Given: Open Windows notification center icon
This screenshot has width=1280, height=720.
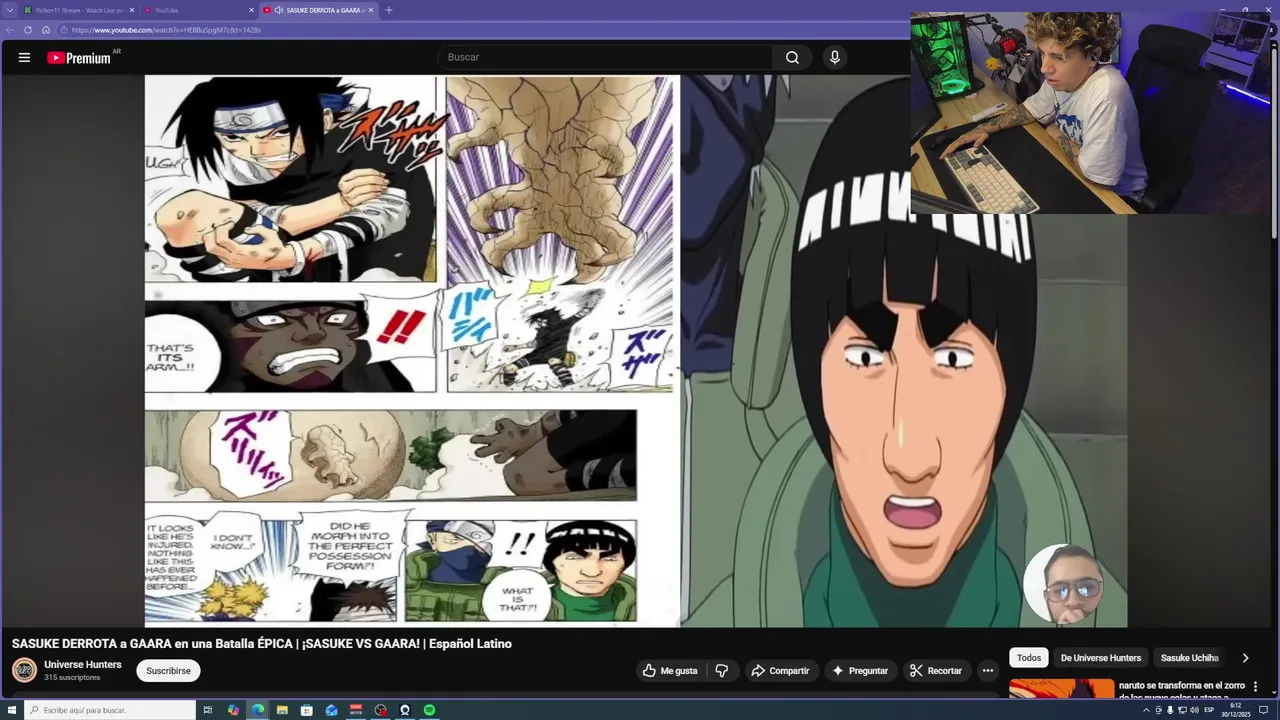Looking at the screenshot, I should pos(1263,710).
